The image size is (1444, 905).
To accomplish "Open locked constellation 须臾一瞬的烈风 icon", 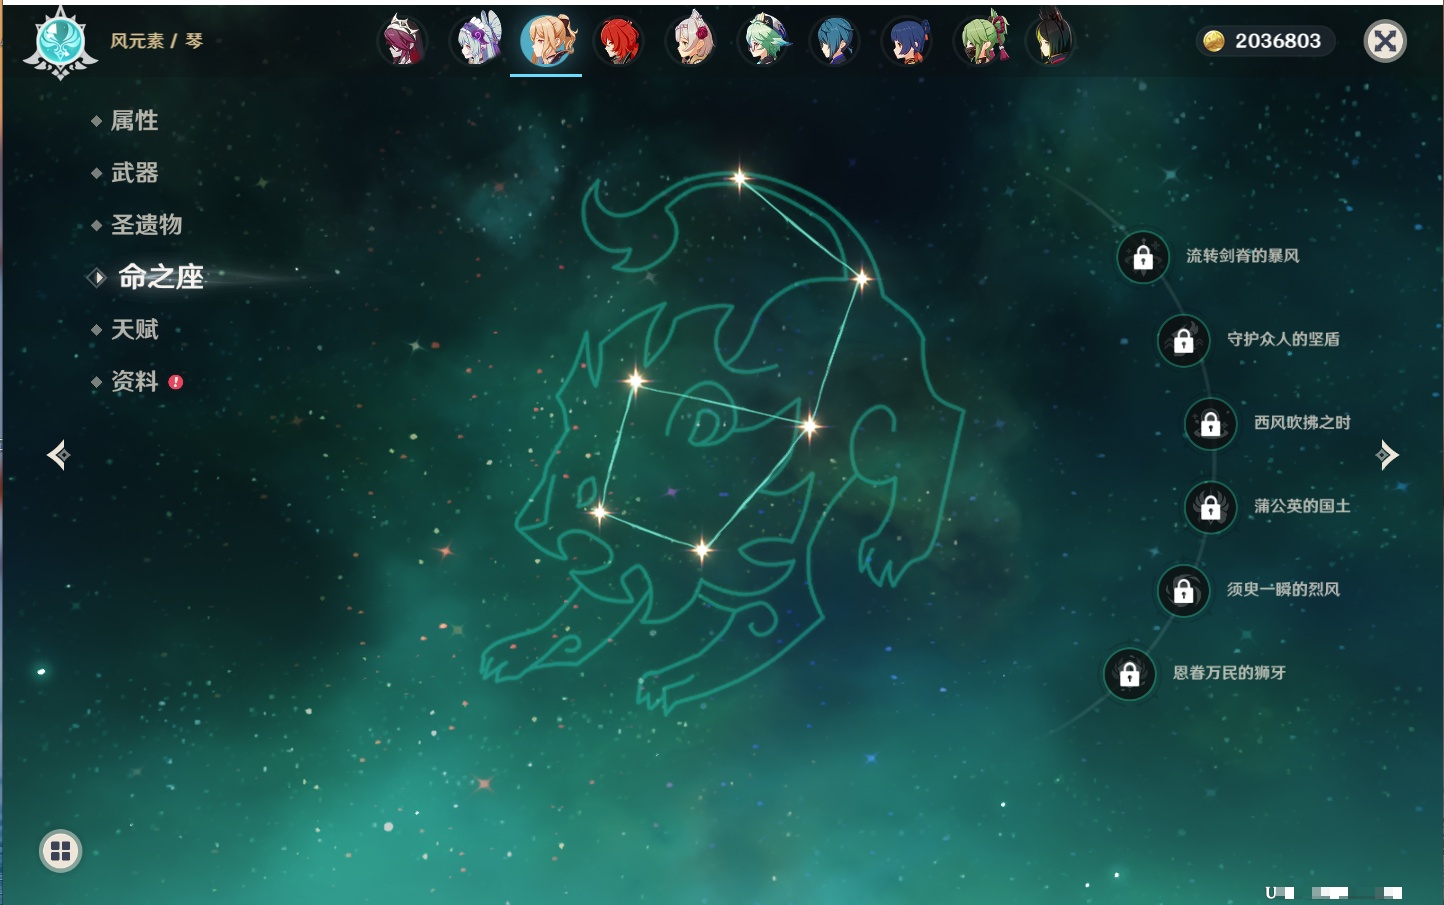I will (1184, 591).
